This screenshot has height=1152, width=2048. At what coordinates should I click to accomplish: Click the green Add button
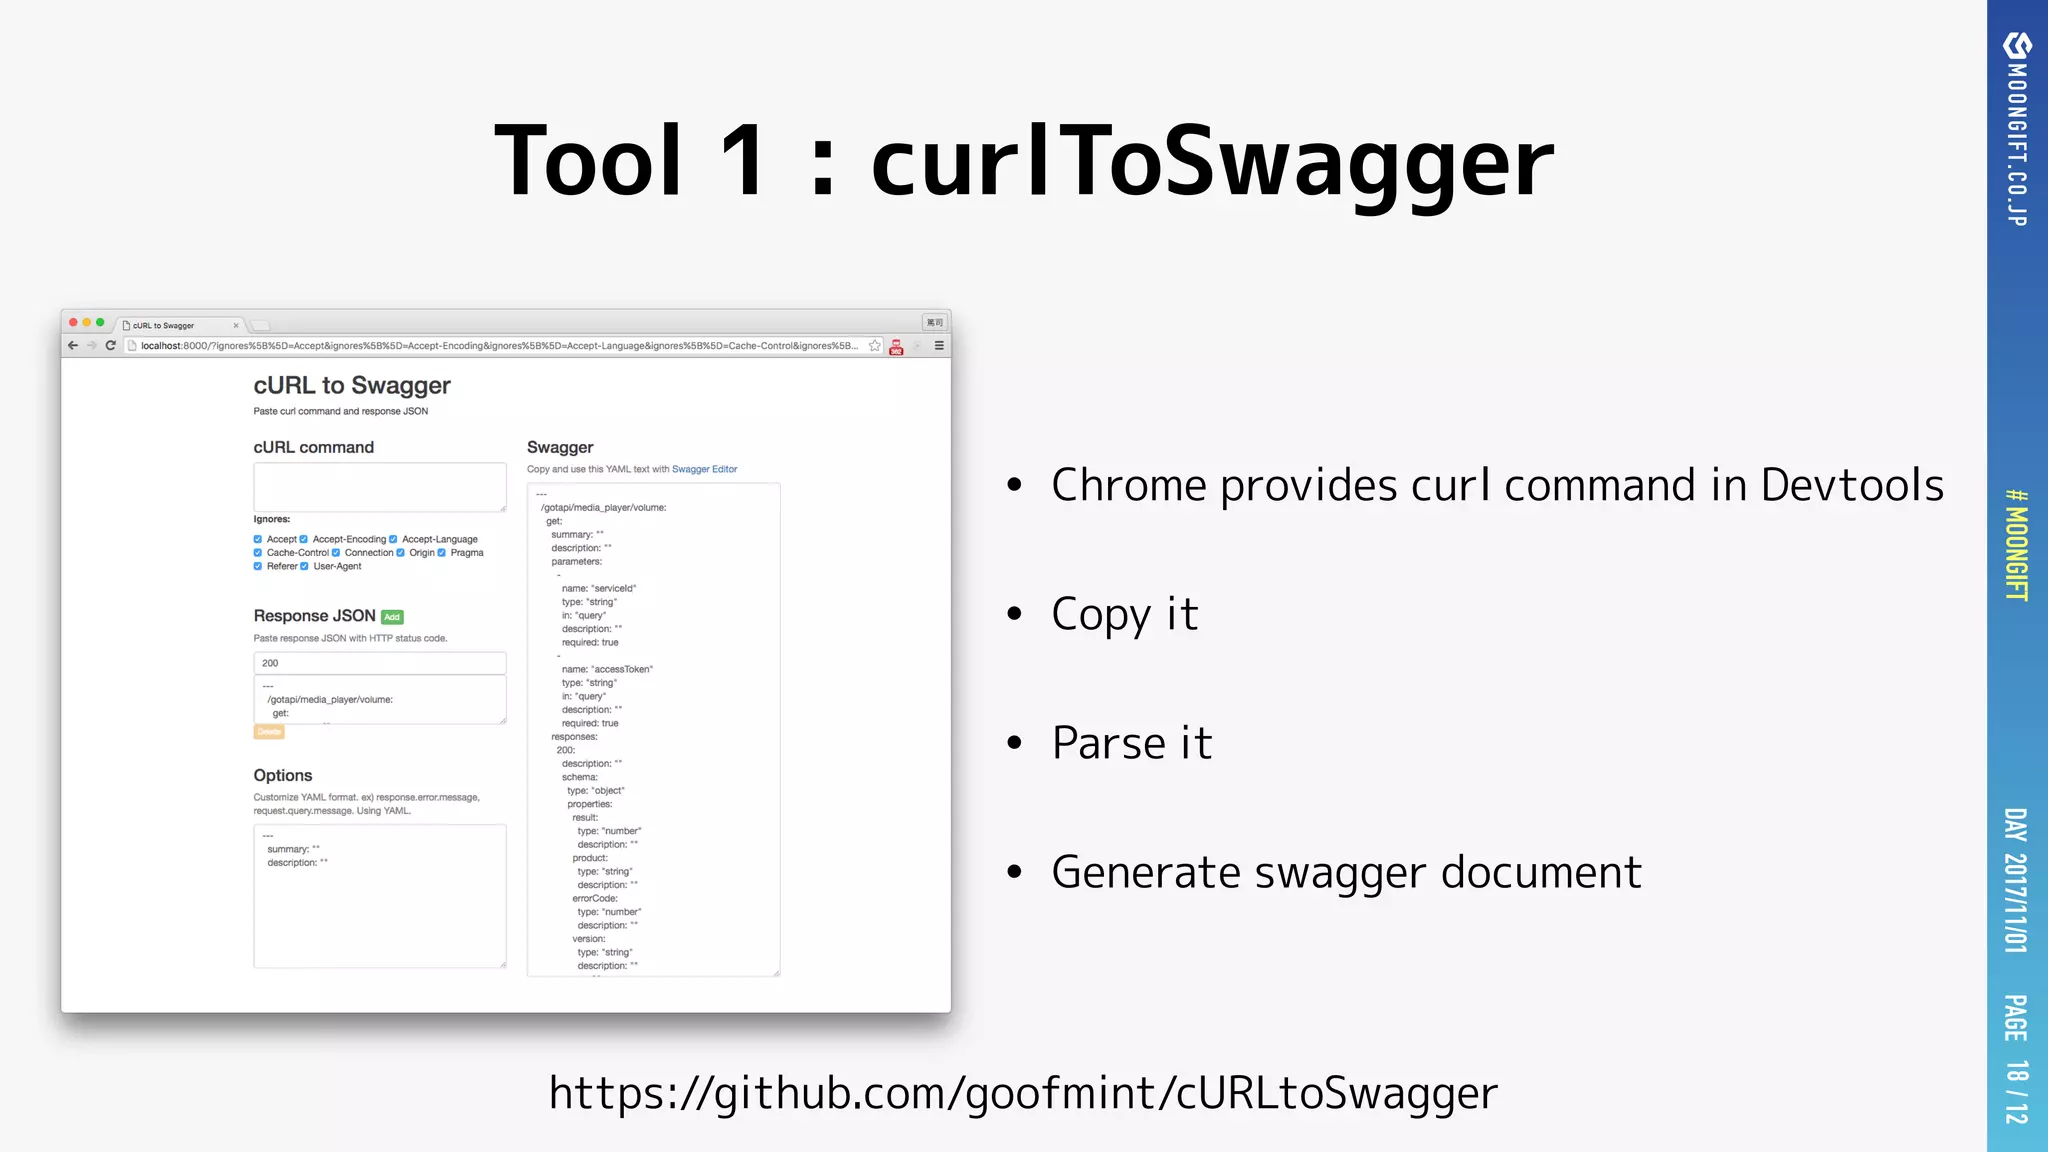coord(392,617)
